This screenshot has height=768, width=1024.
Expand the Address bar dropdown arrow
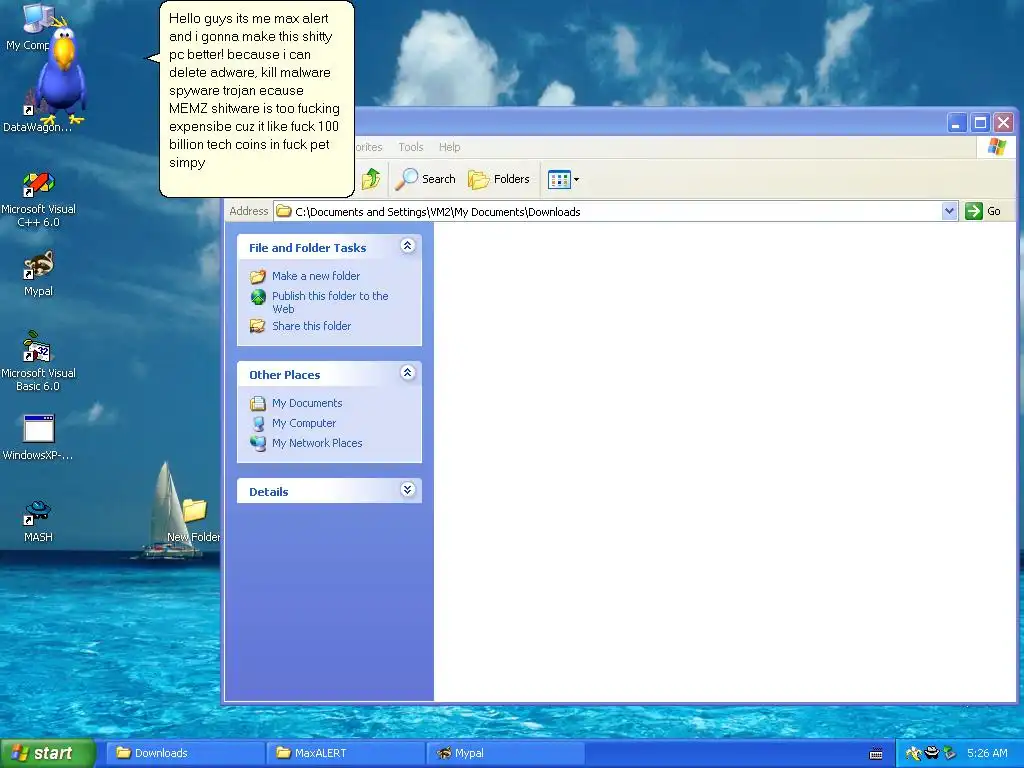pos(950,211)
